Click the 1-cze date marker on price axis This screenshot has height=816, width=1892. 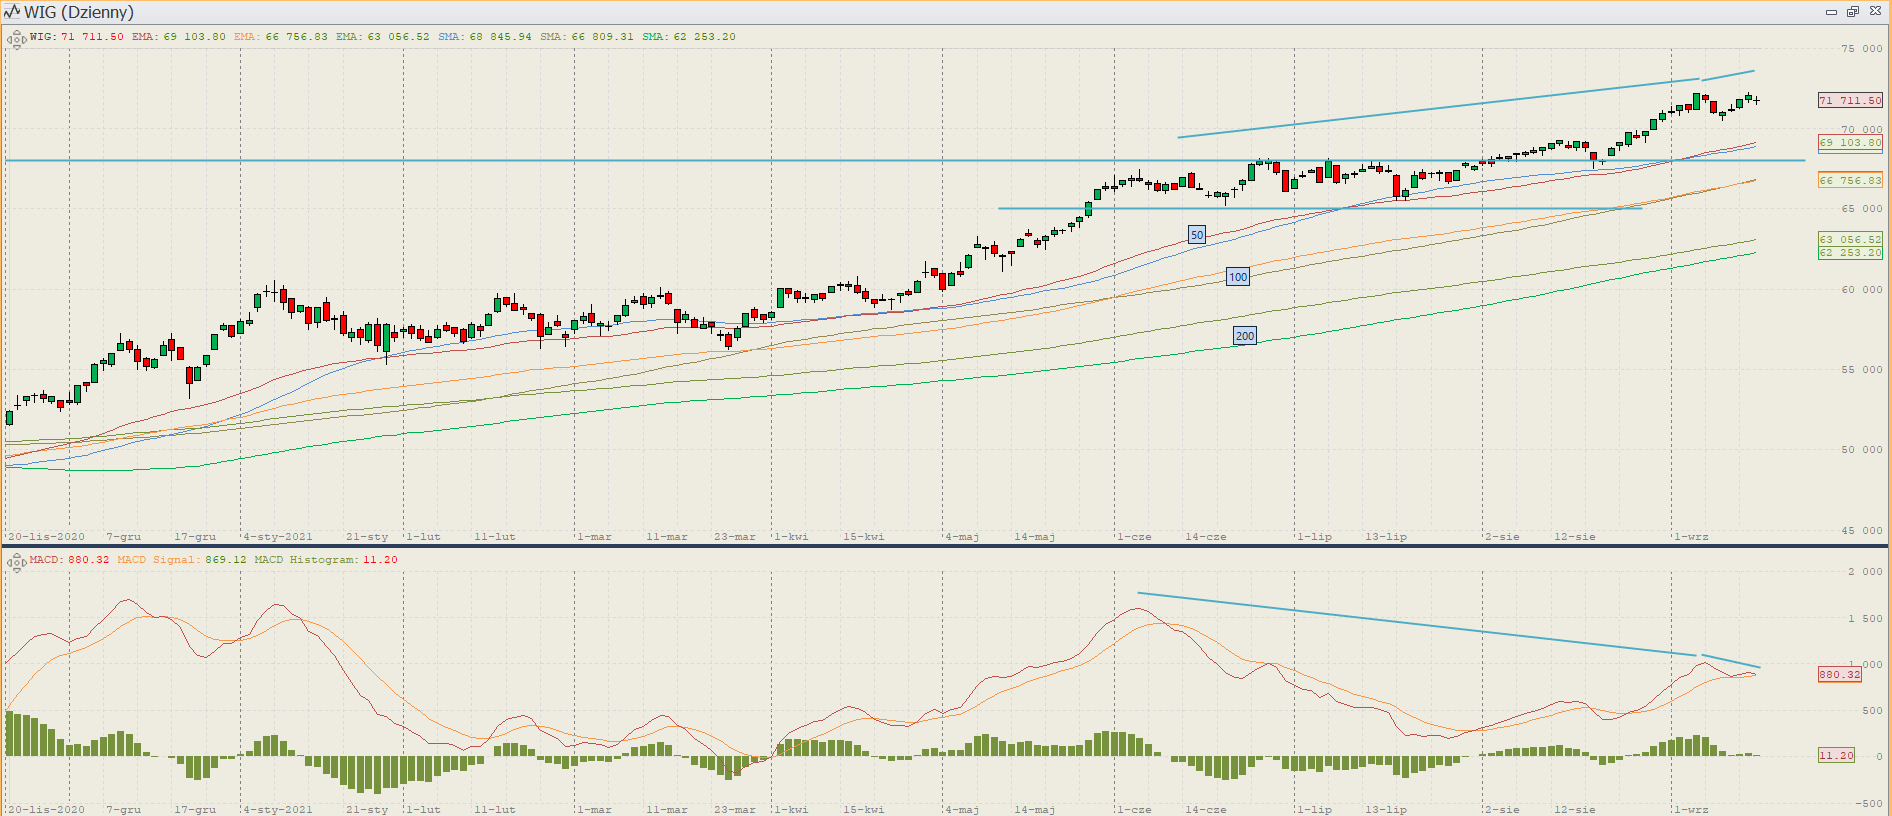pos(1134,537)
